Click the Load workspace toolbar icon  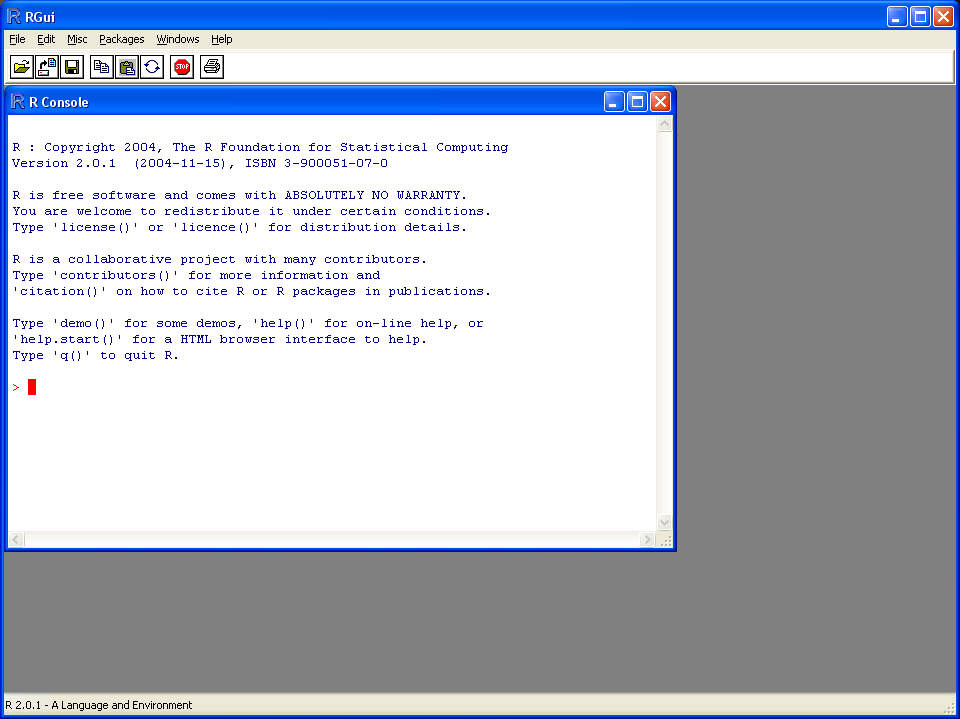click(47, 67)
